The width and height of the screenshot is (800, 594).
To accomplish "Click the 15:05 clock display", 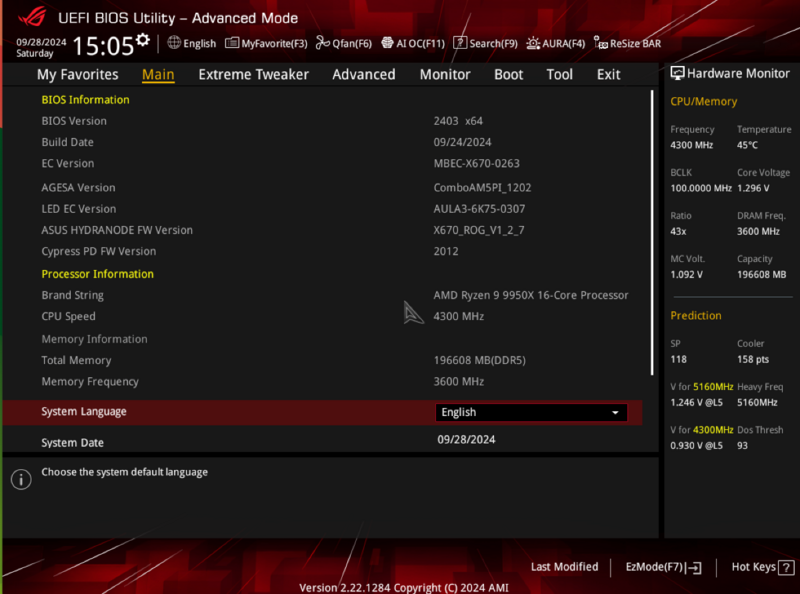I will 103,46.
